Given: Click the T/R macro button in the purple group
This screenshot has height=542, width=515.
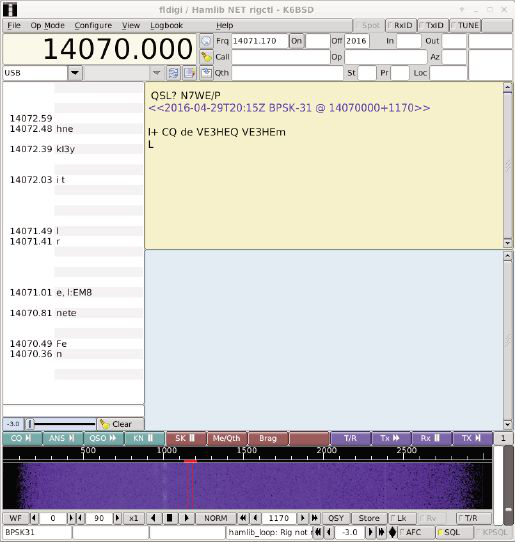Looking at the screenshot, I should coord(350,438).
